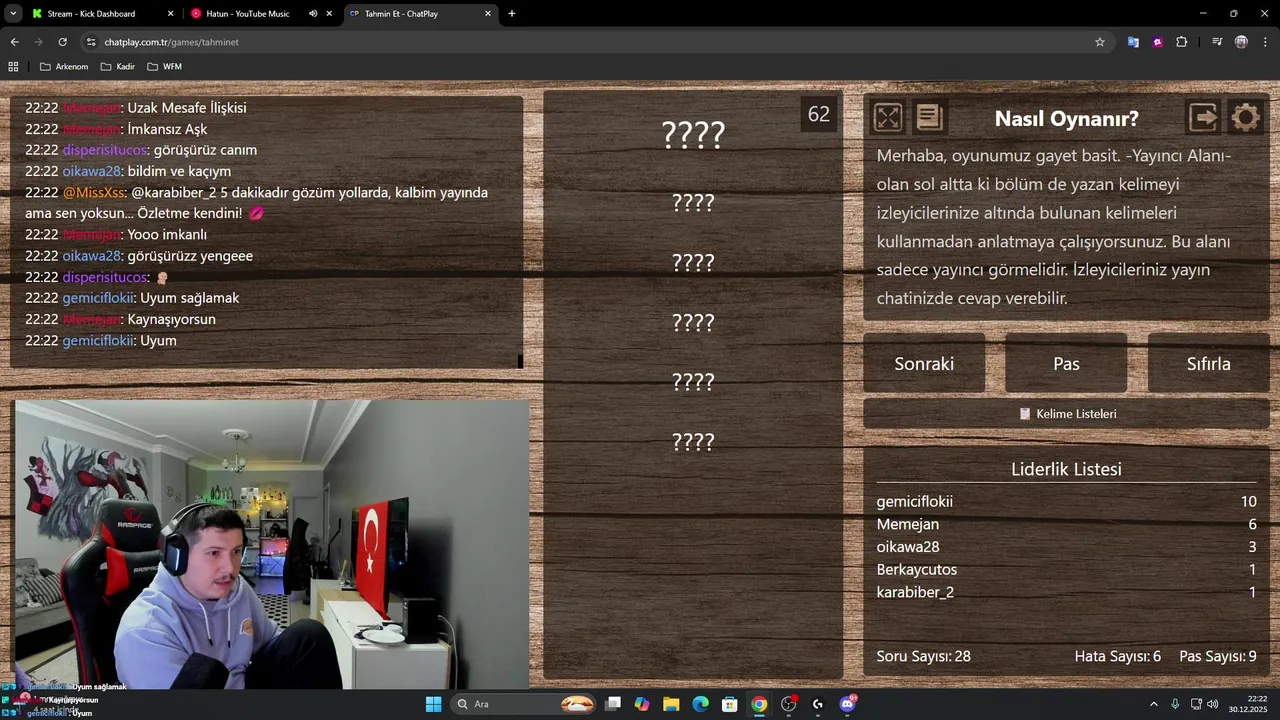Close the Stream - Kick Dashboard tab
The image size is (1280, 720).
170,14
